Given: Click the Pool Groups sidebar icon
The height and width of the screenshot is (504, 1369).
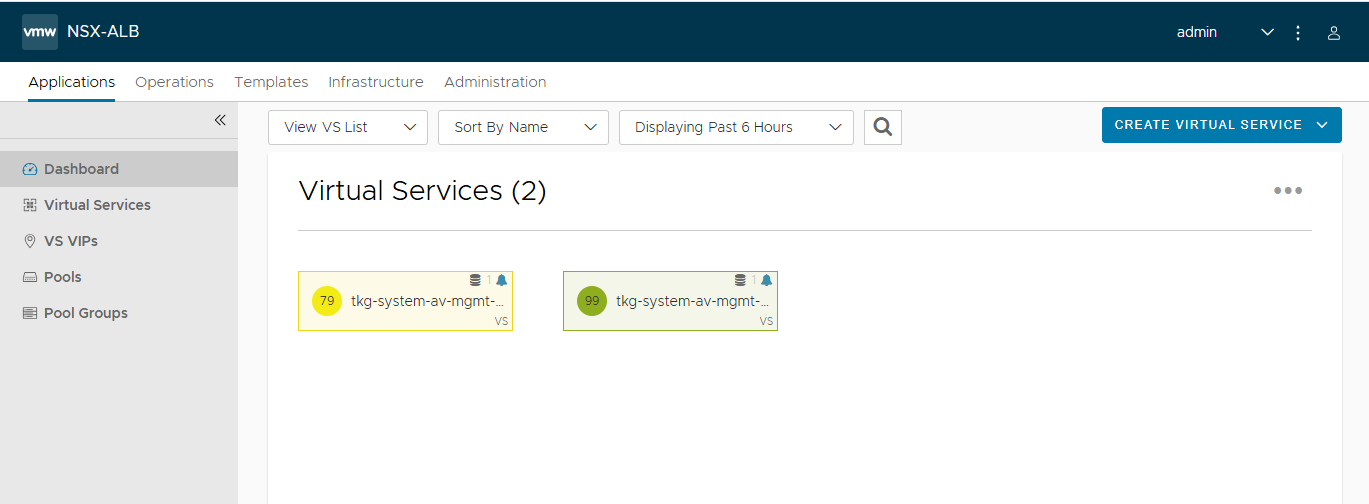Looking at the screenshot, I should tap(30, 313).
